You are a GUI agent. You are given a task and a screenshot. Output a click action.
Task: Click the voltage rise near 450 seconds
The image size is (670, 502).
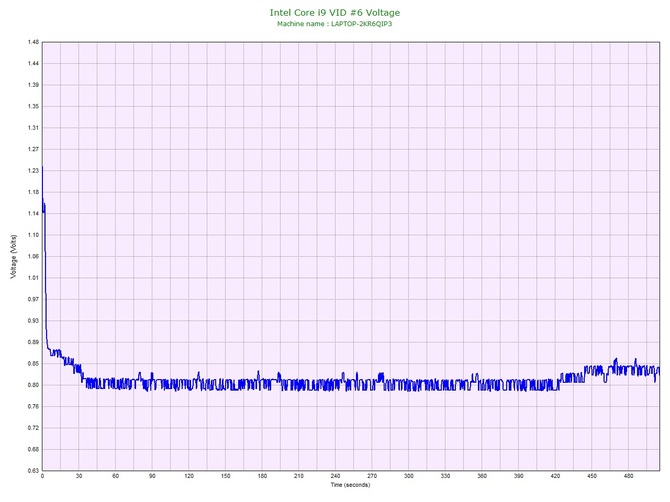pyautogui.click(x=592, y=369)
